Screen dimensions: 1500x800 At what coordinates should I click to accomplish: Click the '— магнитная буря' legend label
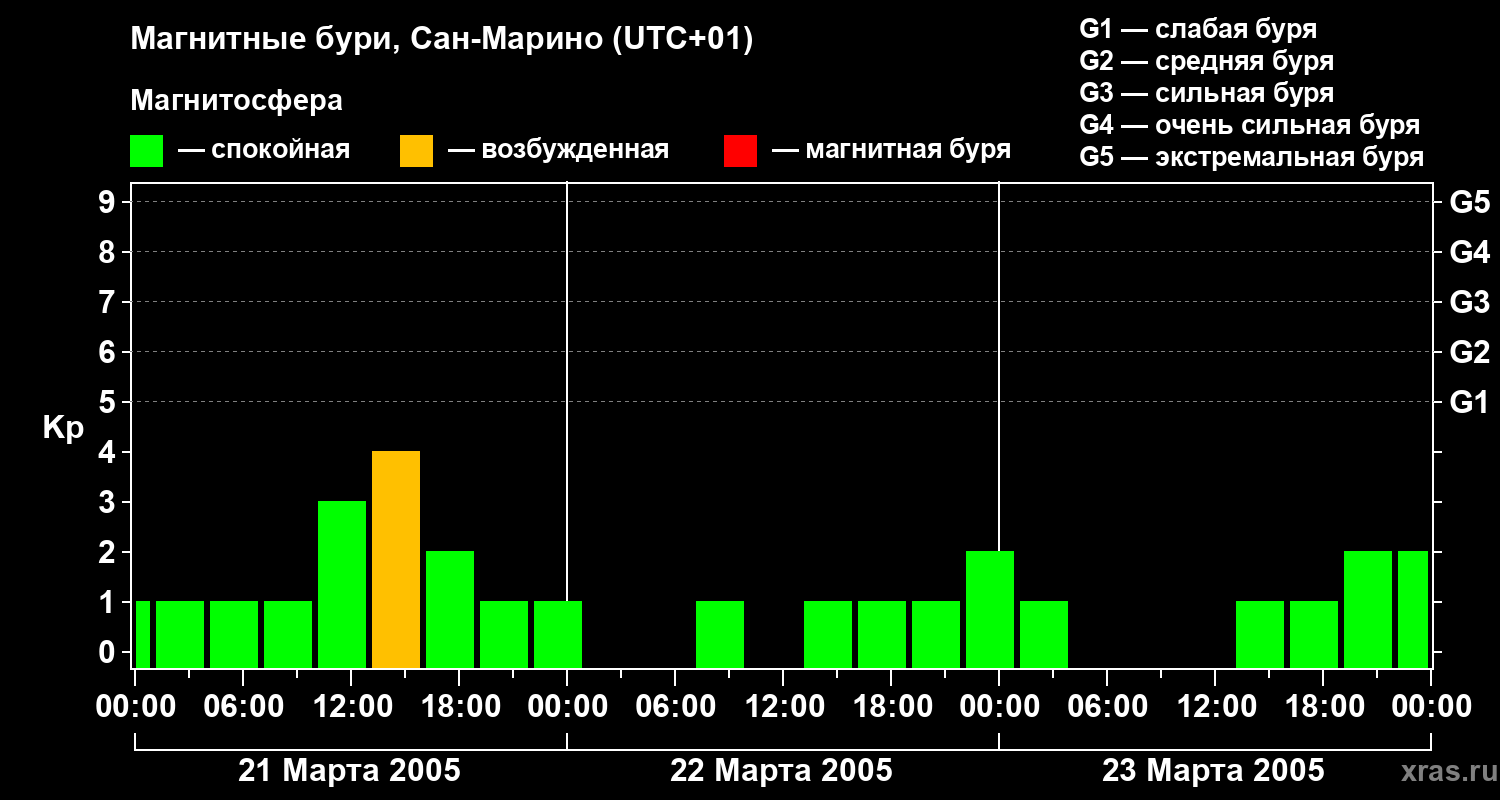coord(891,151)
